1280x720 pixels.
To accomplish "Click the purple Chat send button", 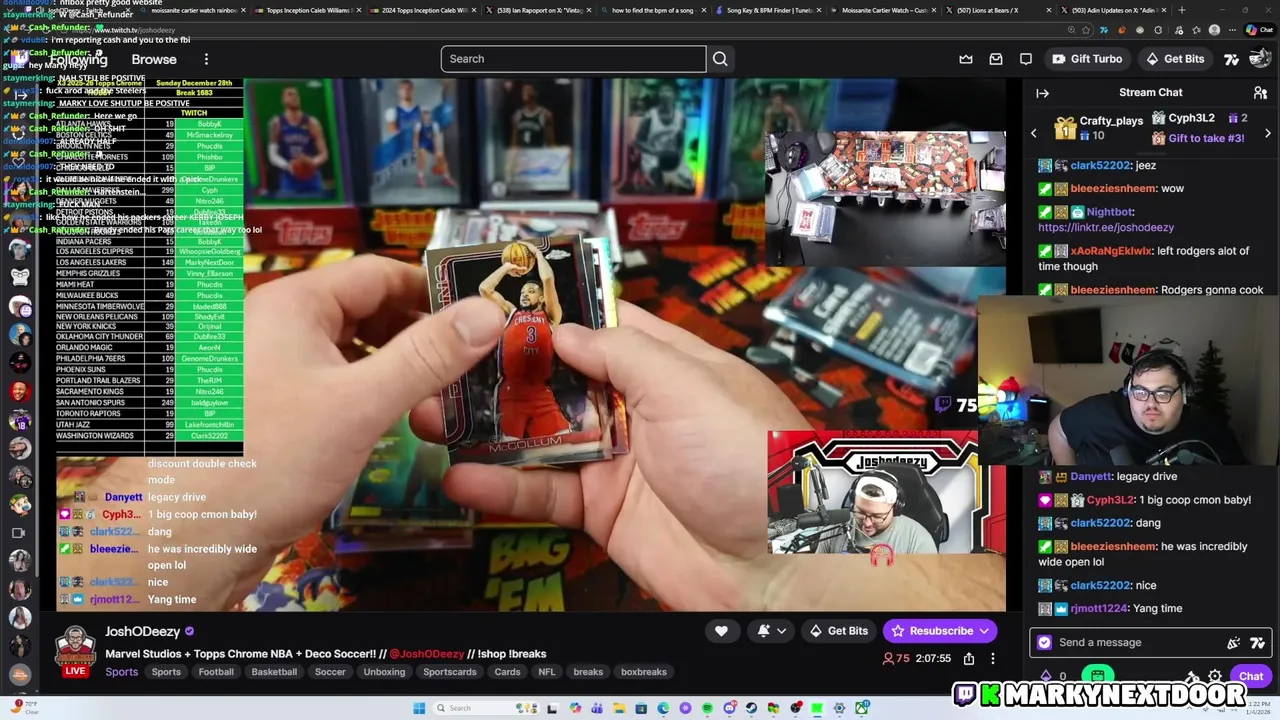I will point(1251,677).
